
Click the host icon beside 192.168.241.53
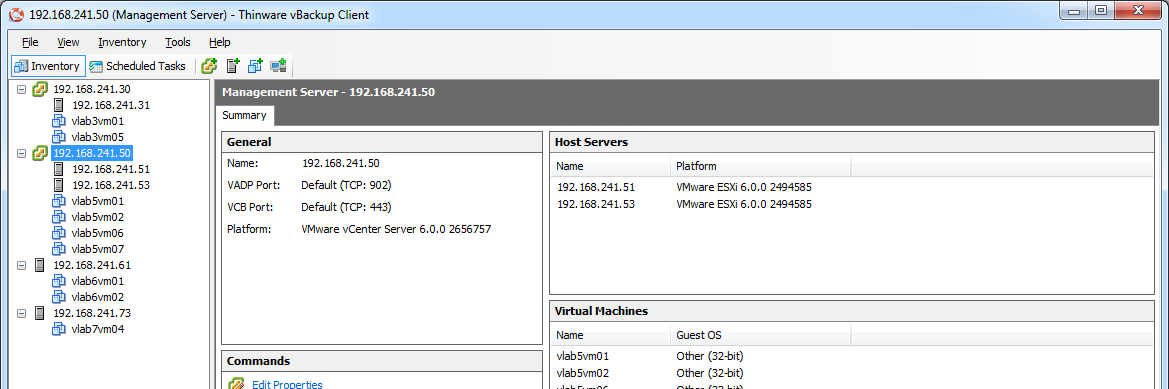coord(59,185)
